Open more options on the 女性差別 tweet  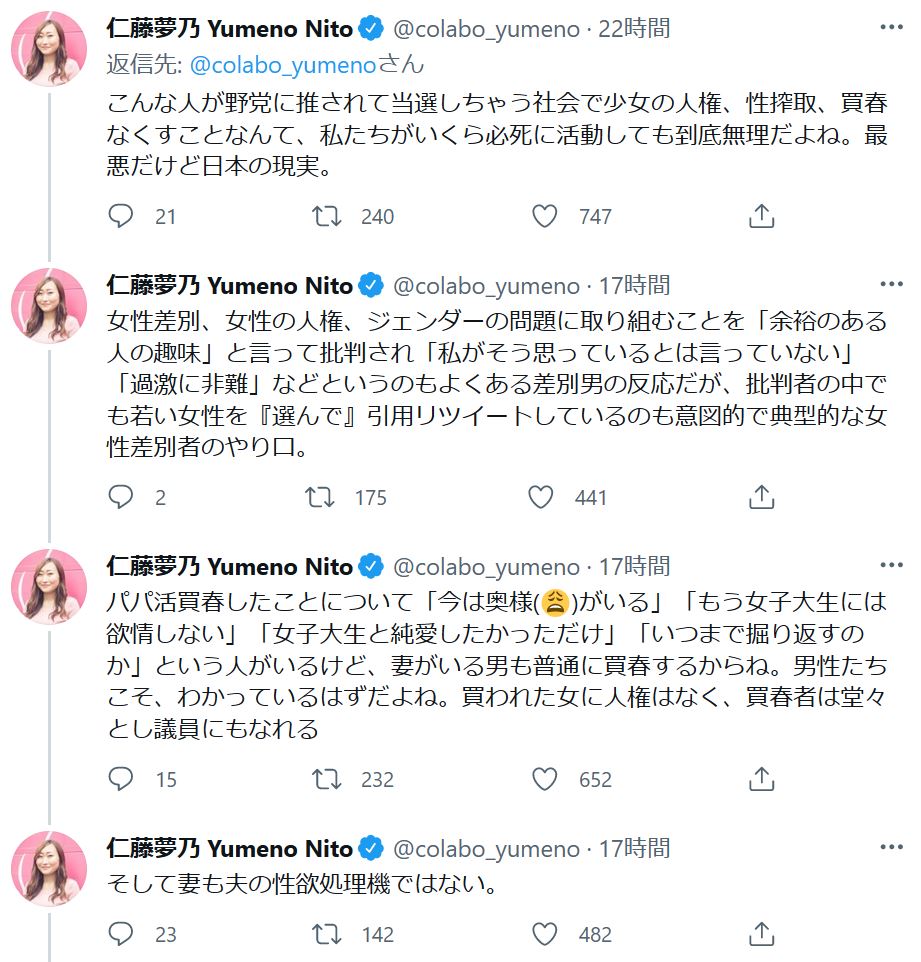[890, 284]
